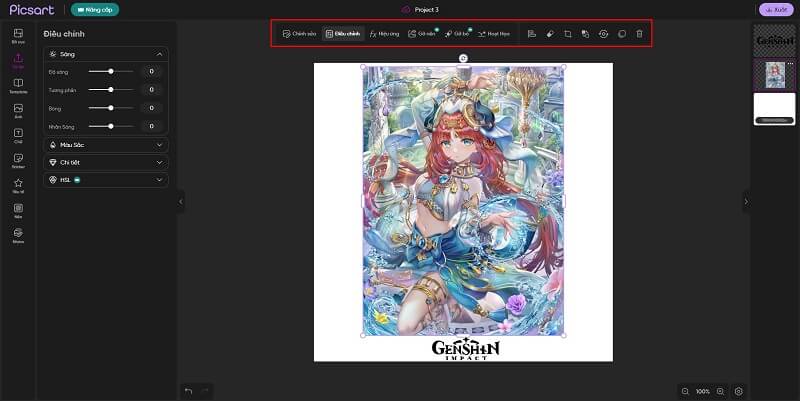800x401 pixels.
Task: Open canvas settings gear icon
Action: click(738, 391)
